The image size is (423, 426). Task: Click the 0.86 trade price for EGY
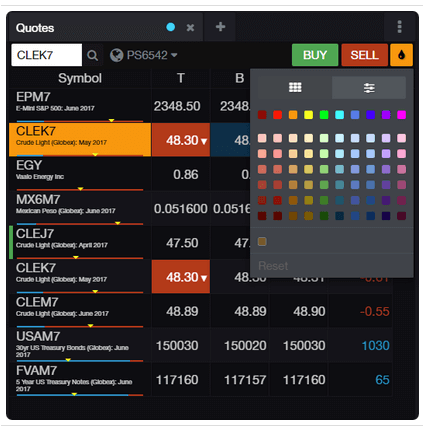pos(186,175)
